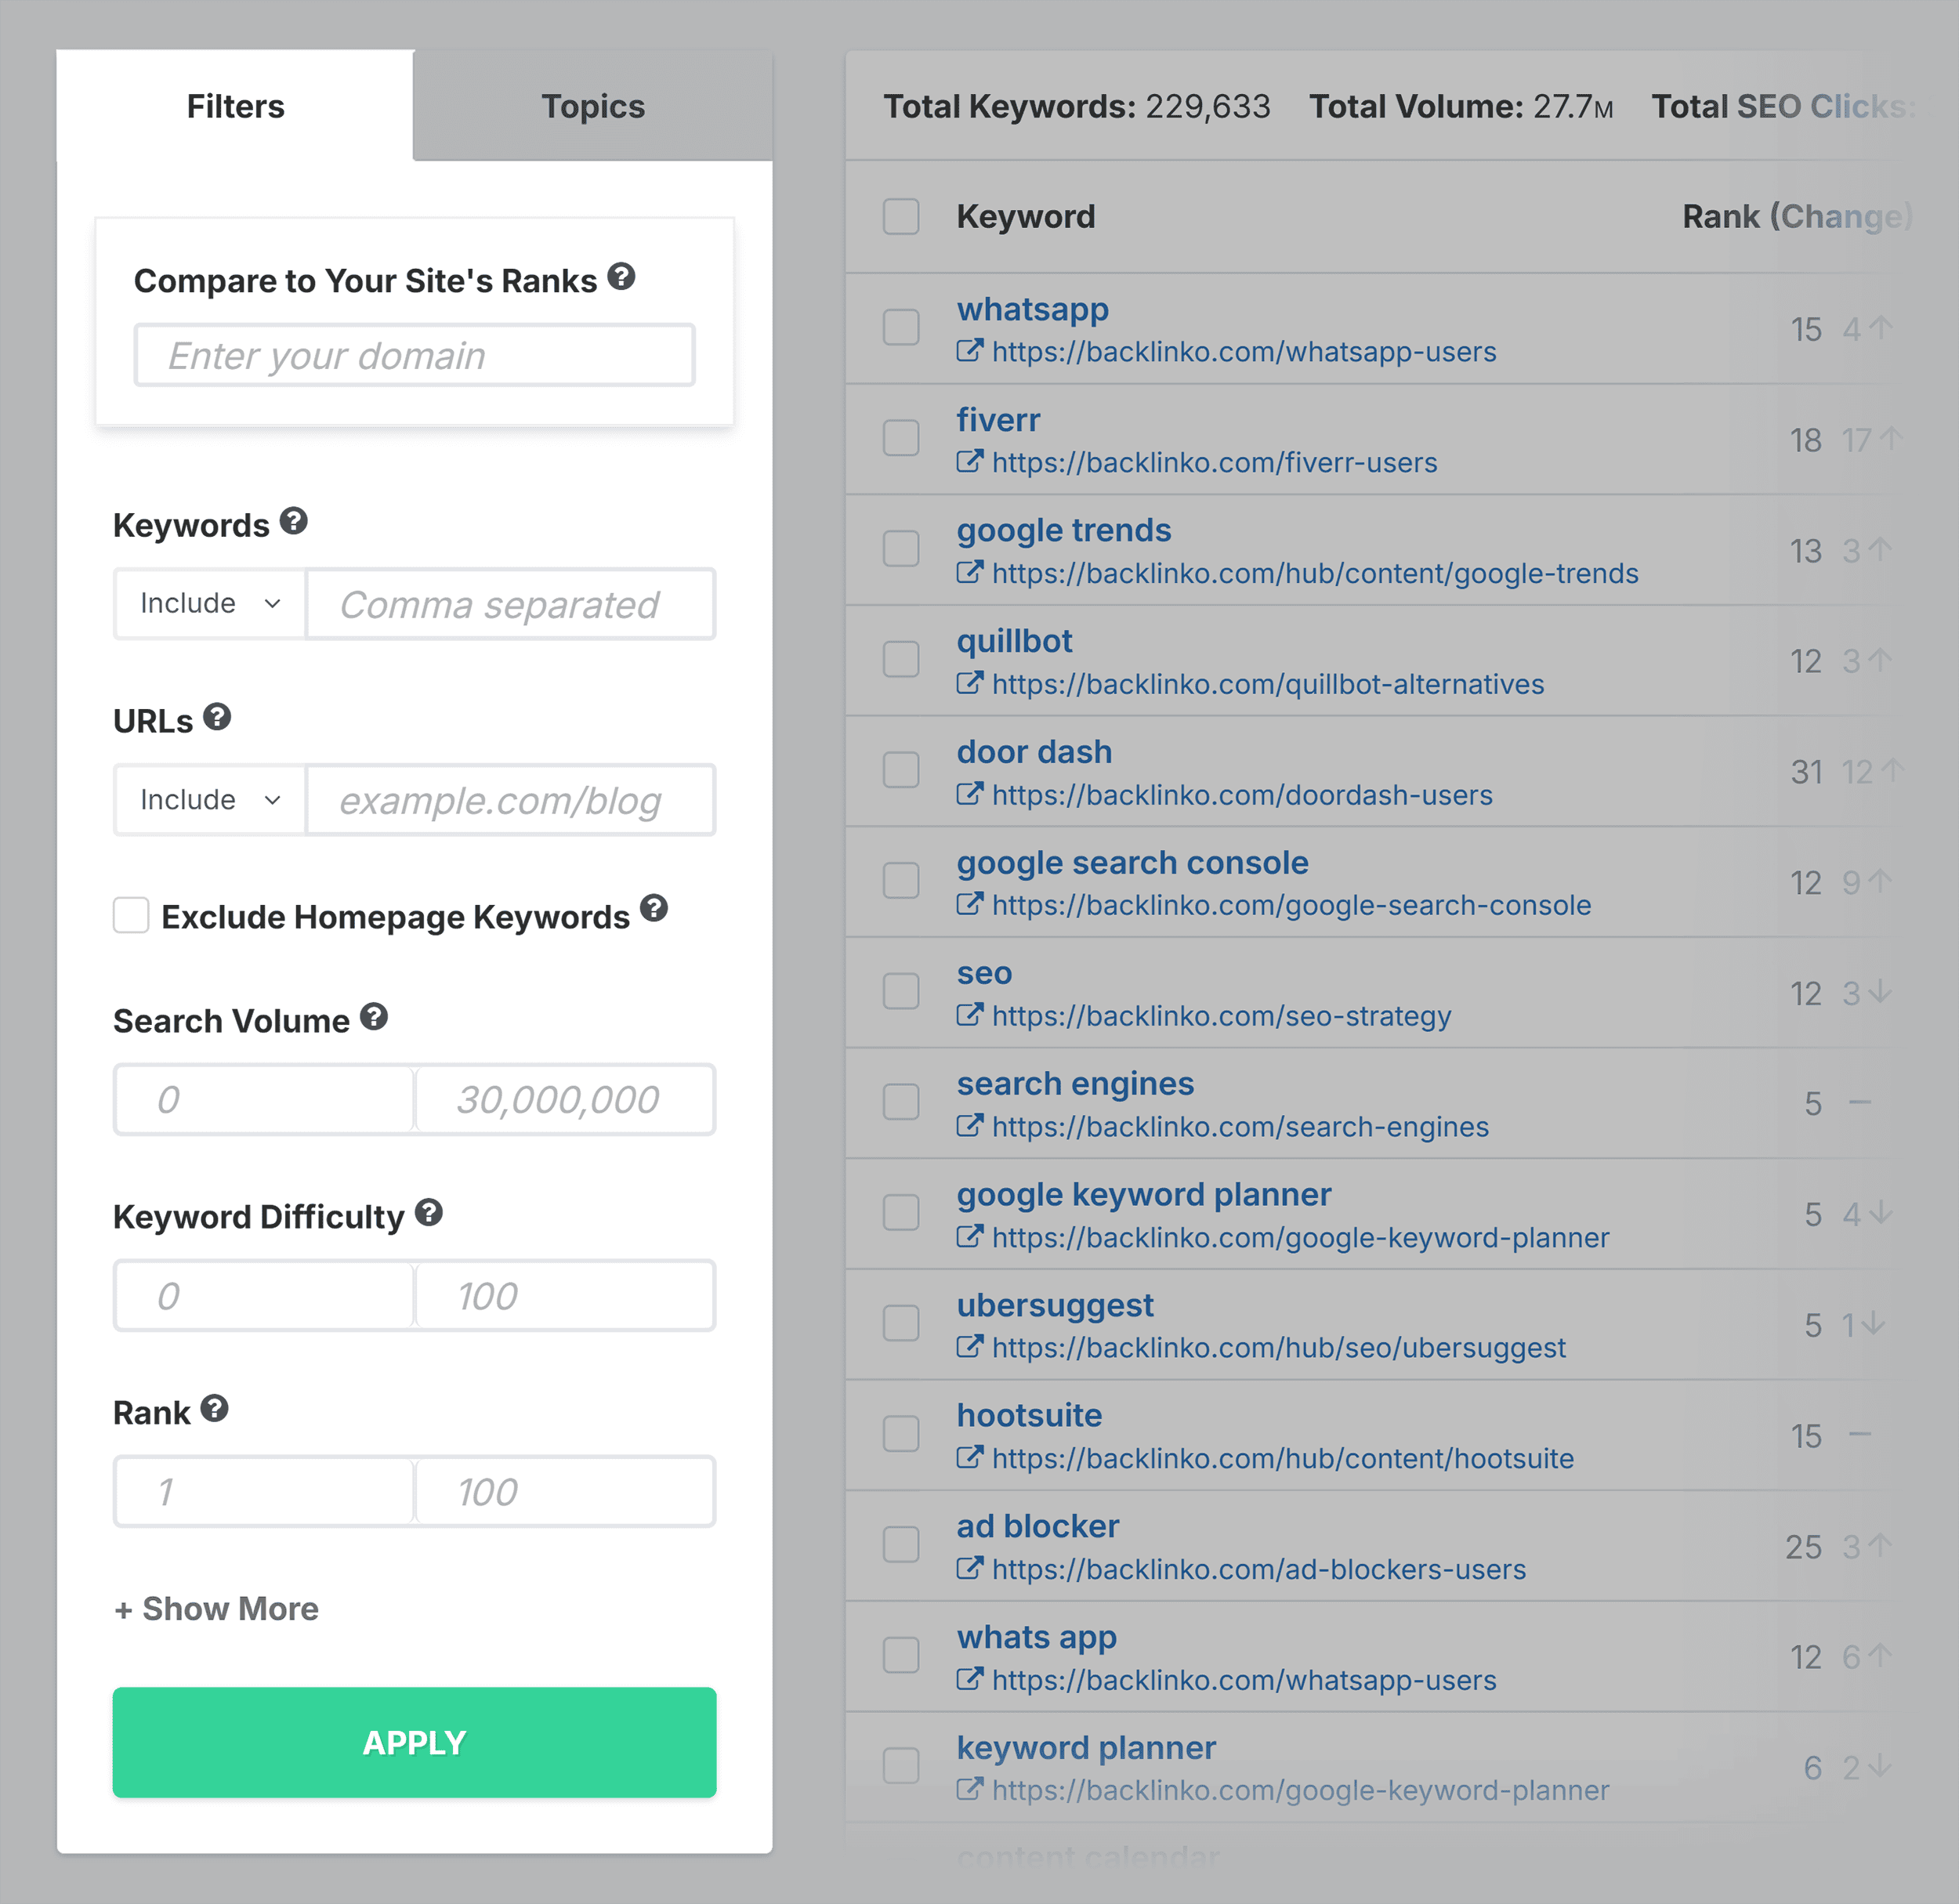This screenshot has height=1904, width=1959.
Task: Open the ad blocker keyword link
Action: click(x=1038, y=1526)
